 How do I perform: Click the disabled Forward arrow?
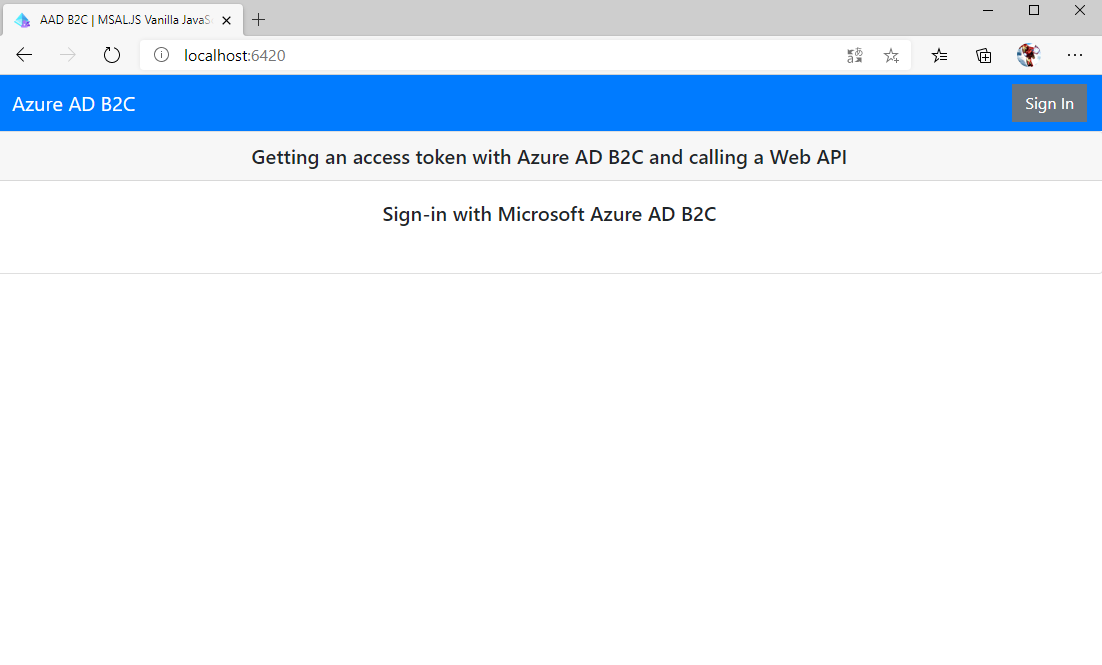[x=67, y=55]
